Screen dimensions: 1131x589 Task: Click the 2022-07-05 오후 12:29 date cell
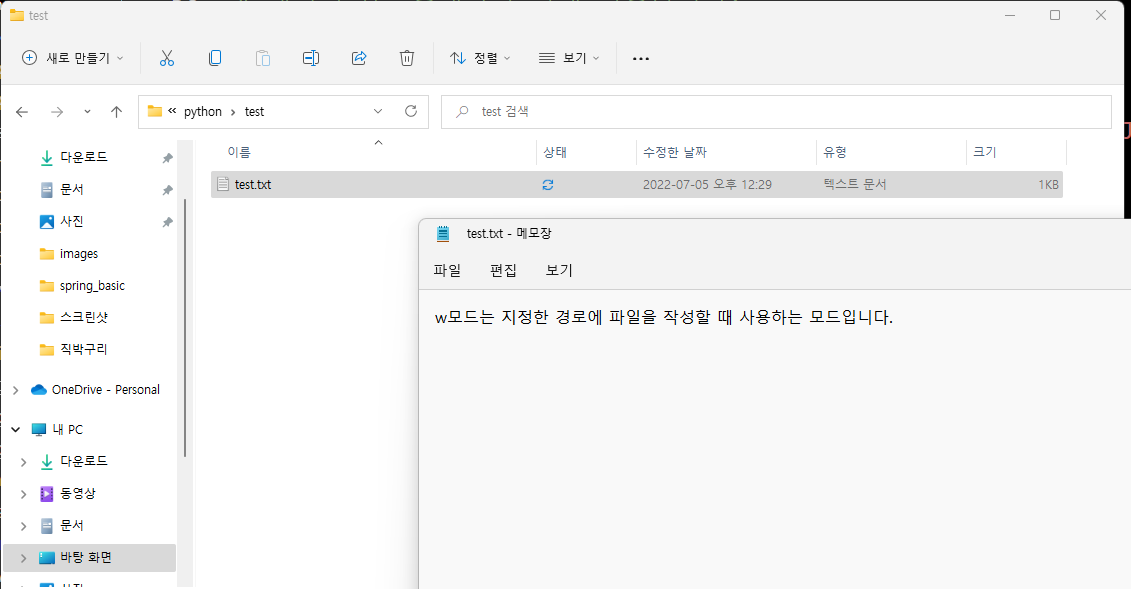click(707, 185)
